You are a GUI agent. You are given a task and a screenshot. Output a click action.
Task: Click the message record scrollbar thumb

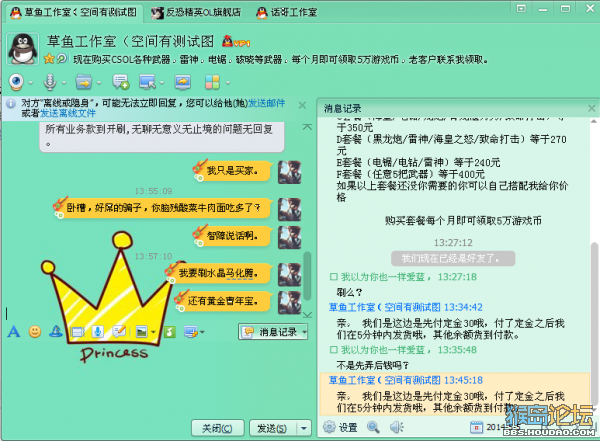point(594,323)
